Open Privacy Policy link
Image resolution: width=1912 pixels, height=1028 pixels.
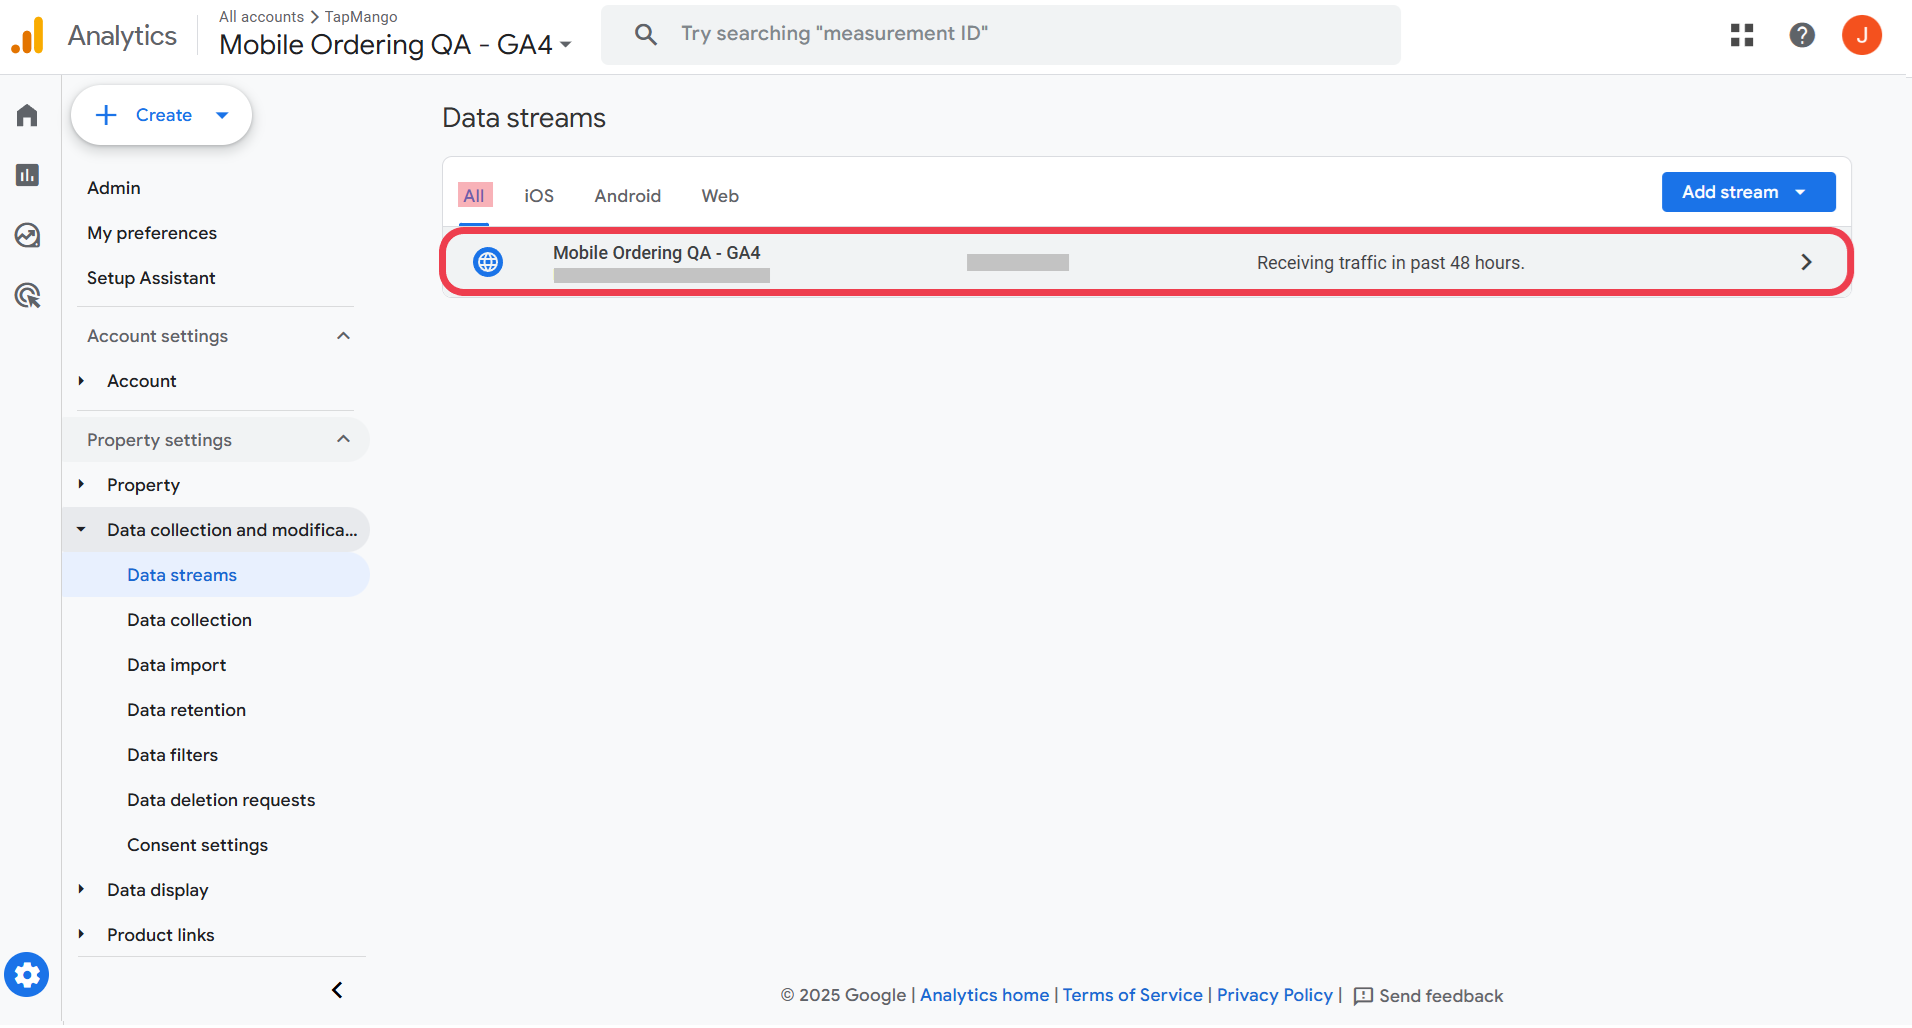[x=1275, y=995]
